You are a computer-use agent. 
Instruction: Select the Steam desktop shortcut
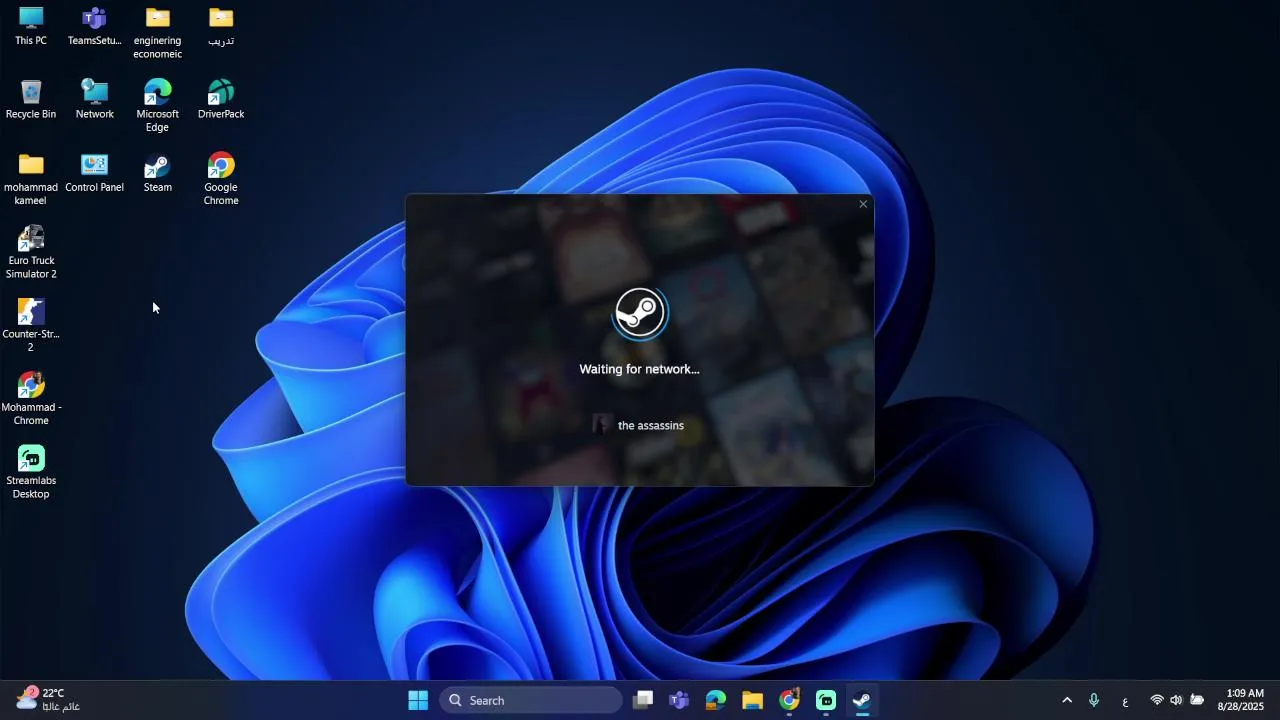click(157, 173)
